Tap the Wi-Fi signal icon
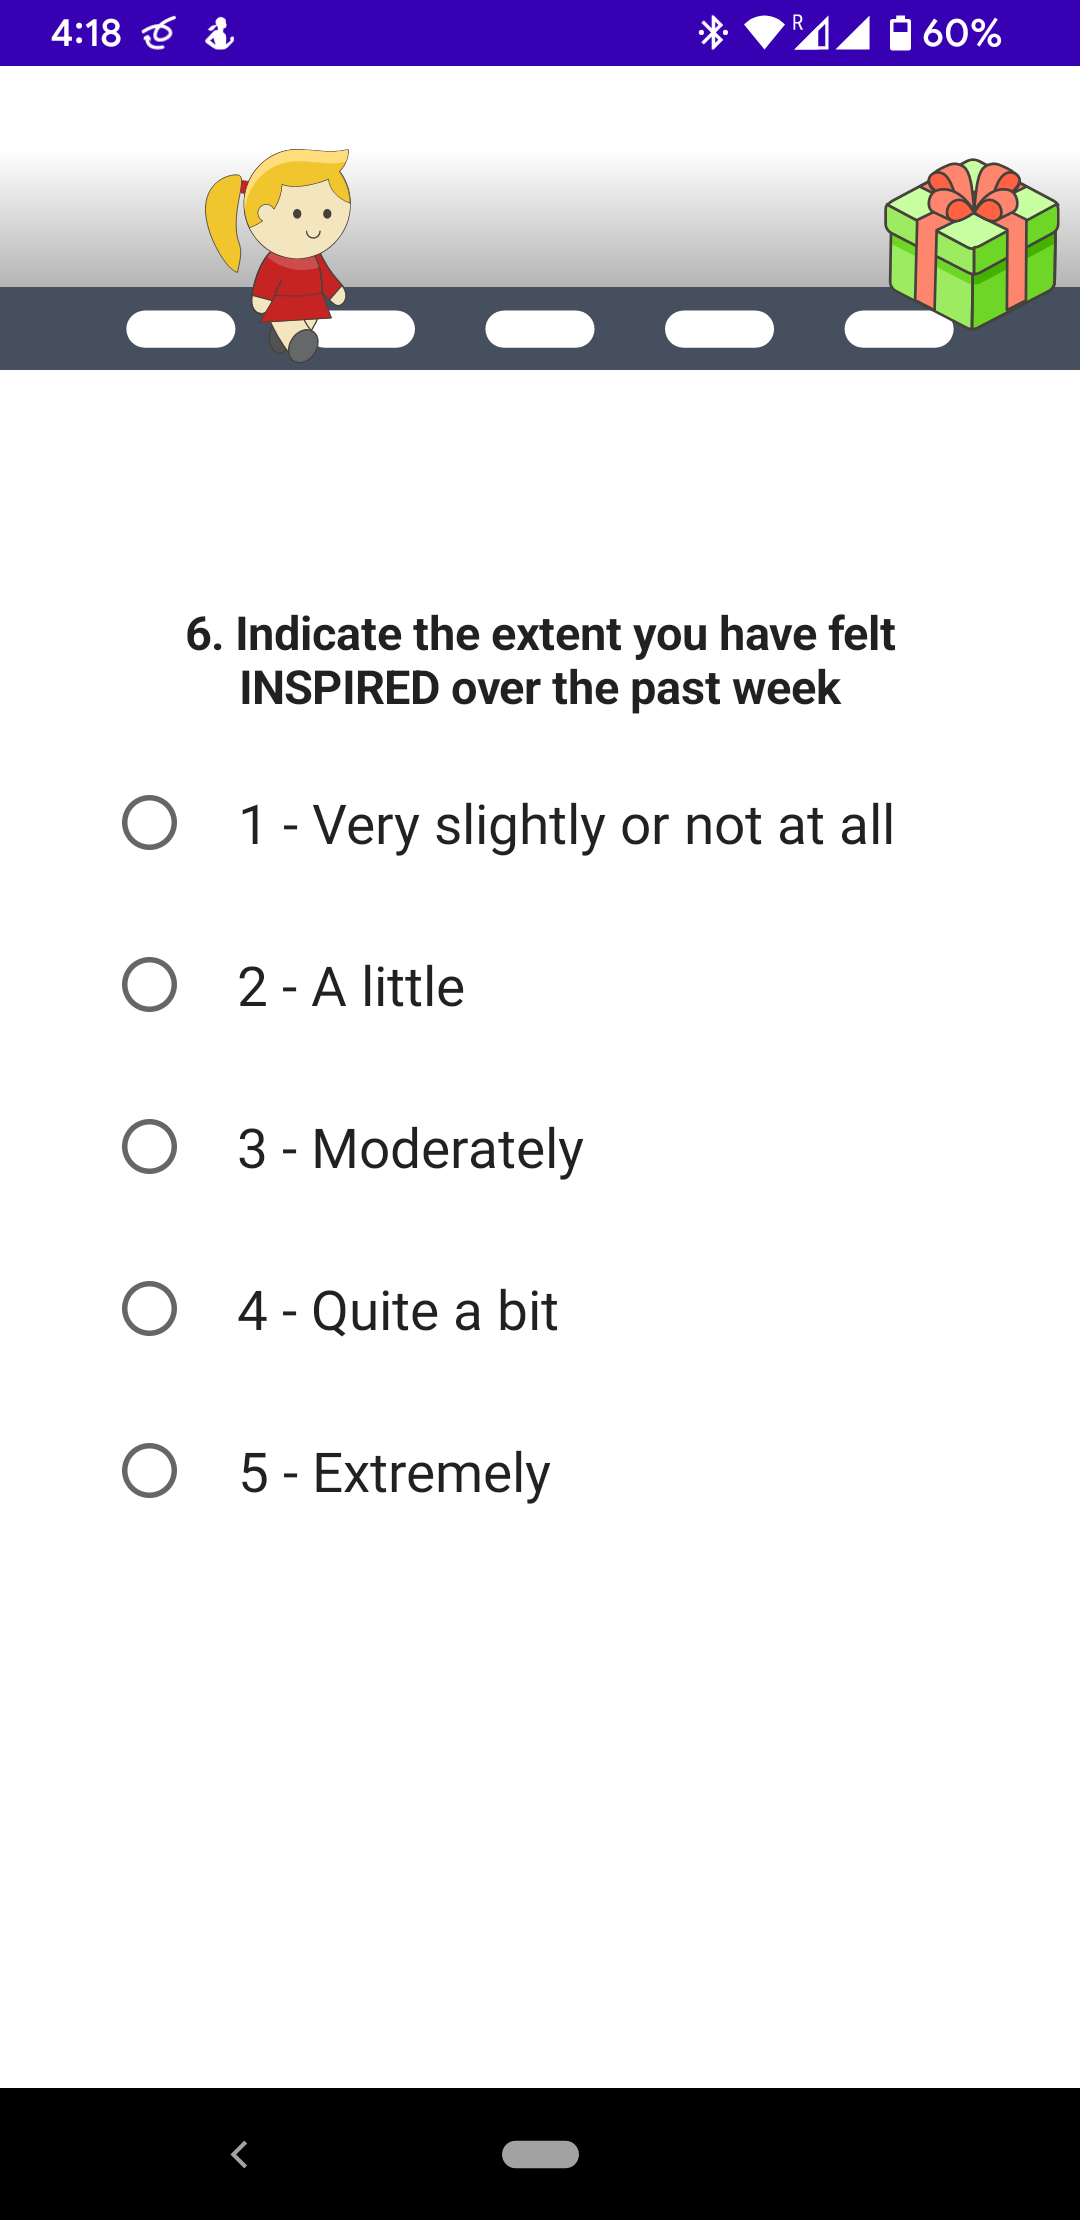Screen dimensions: 1080x2220 pyautogui.click(x=764, y=33)
